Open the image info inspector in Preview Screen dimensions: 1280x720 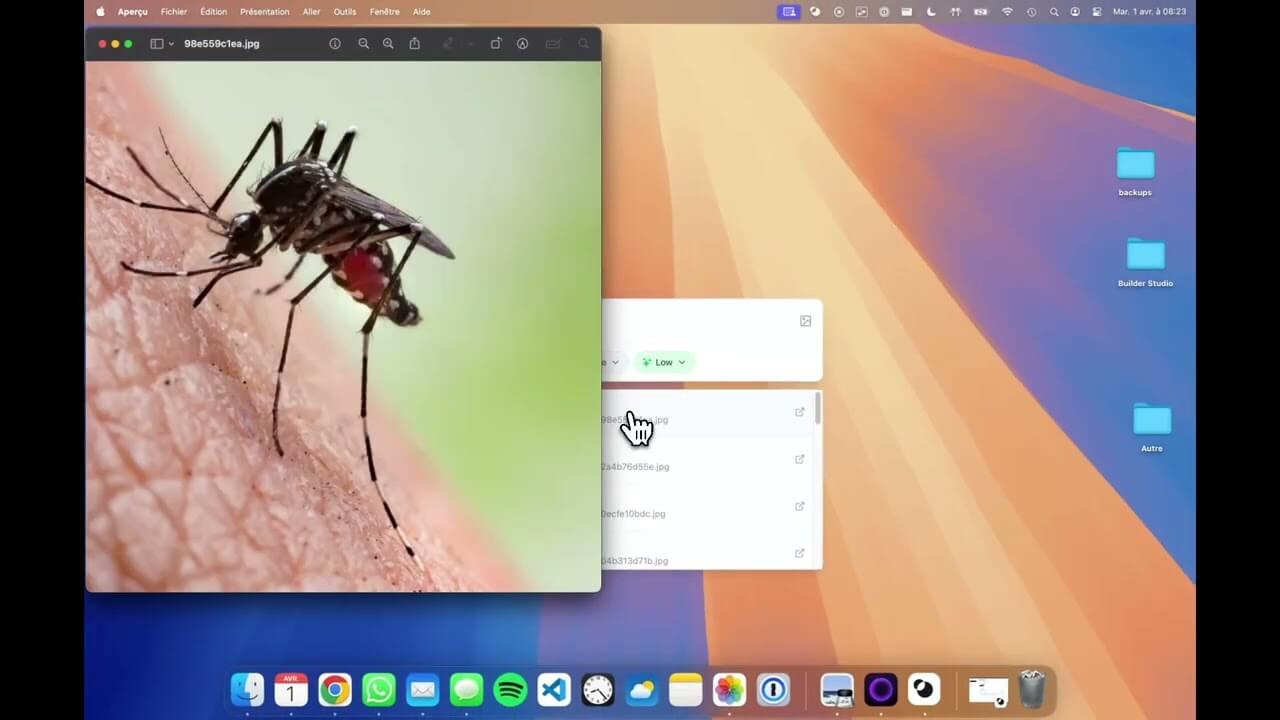(335, 44)
